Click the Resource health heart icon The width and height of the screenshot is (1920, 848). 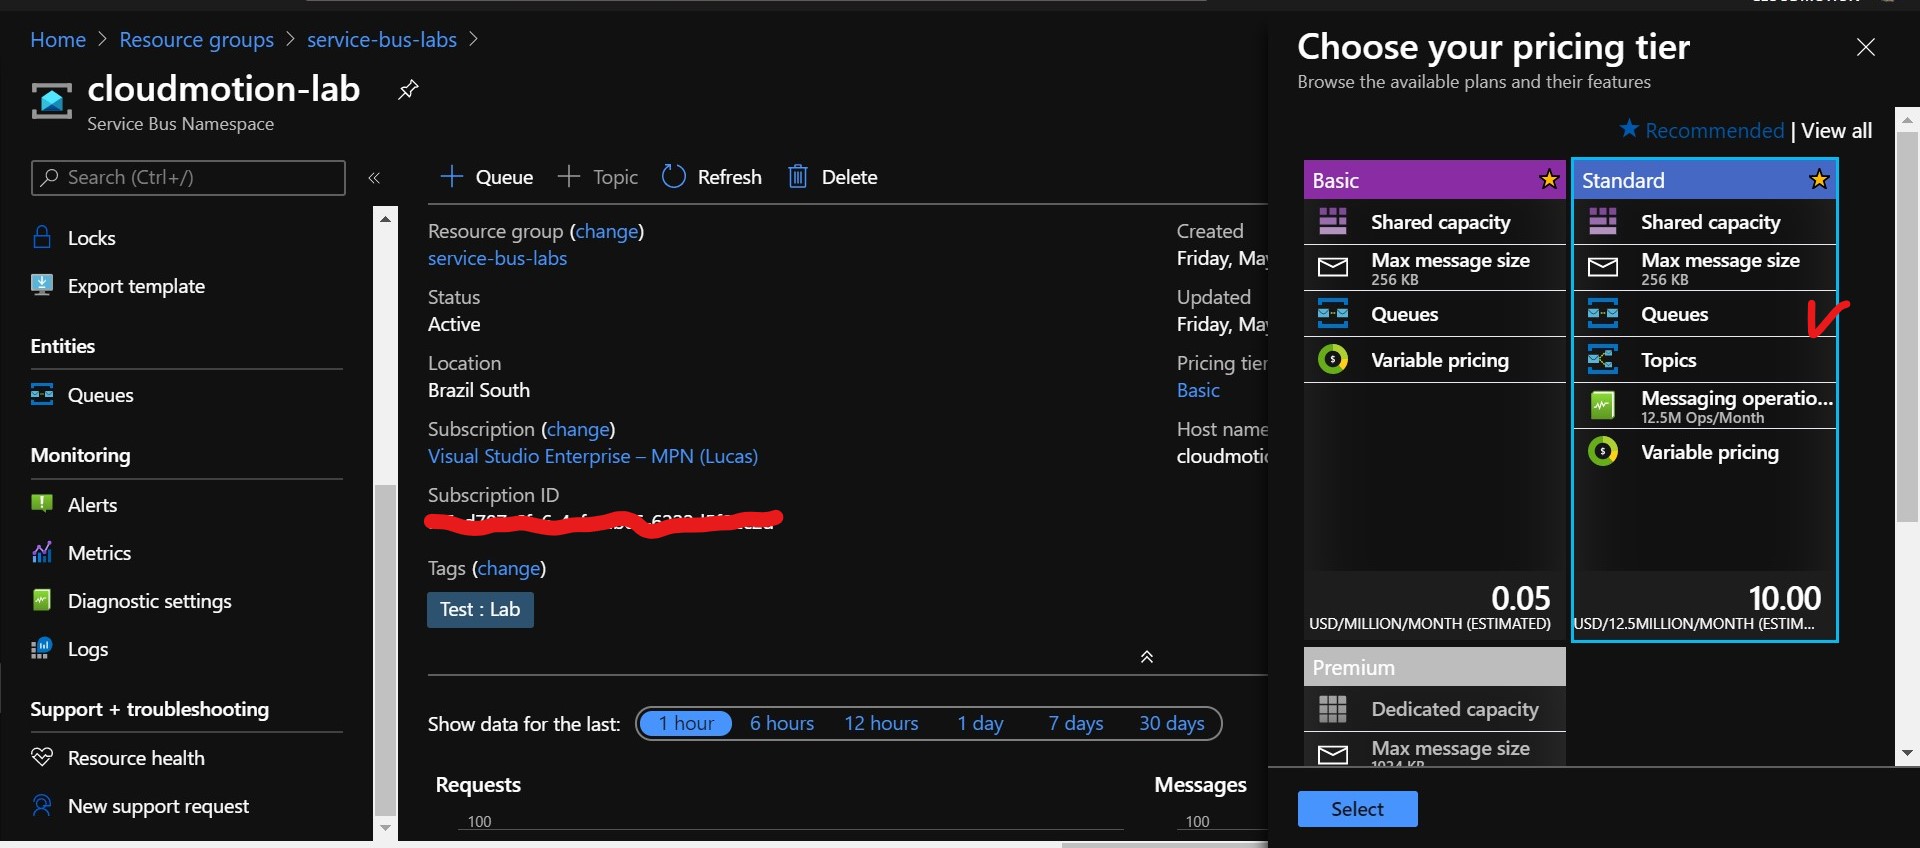(42, 757)
